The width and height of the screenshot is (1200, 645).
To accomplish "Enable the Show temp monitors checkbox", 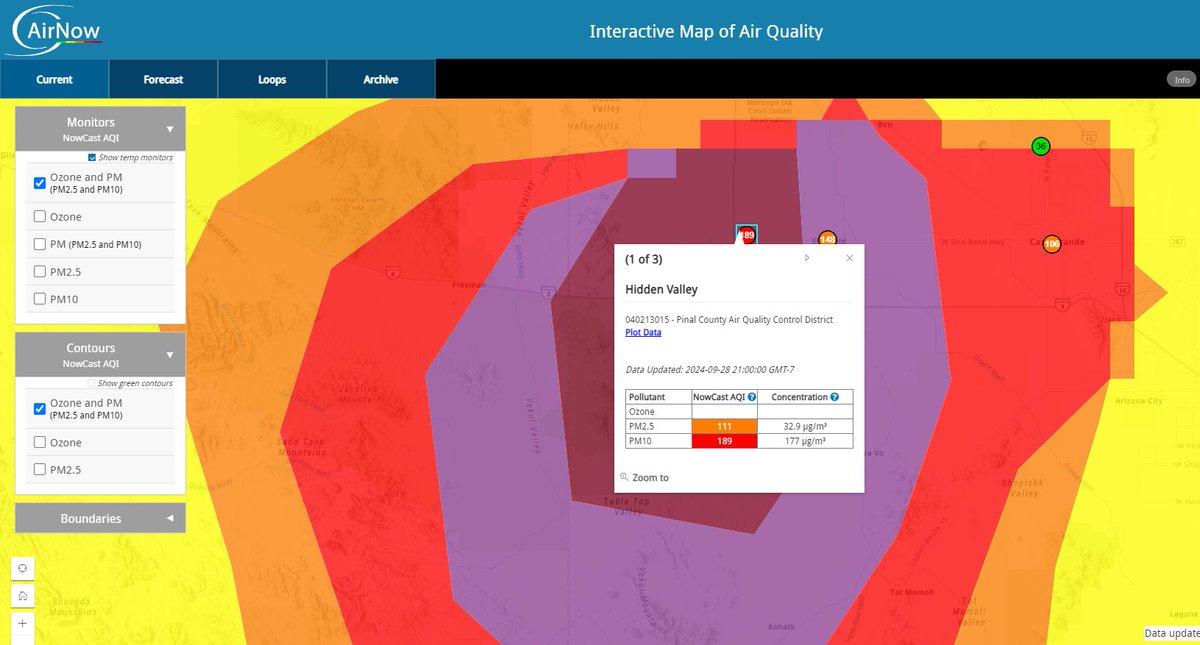I will click(90, 157).
